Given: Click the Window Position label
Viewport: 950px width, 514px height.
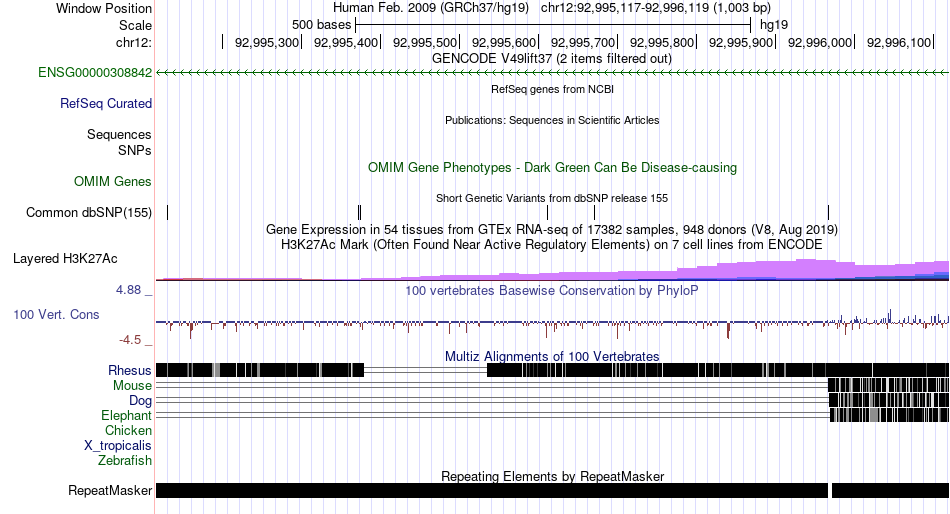Looking at the screenshot, I should point(104,8).
